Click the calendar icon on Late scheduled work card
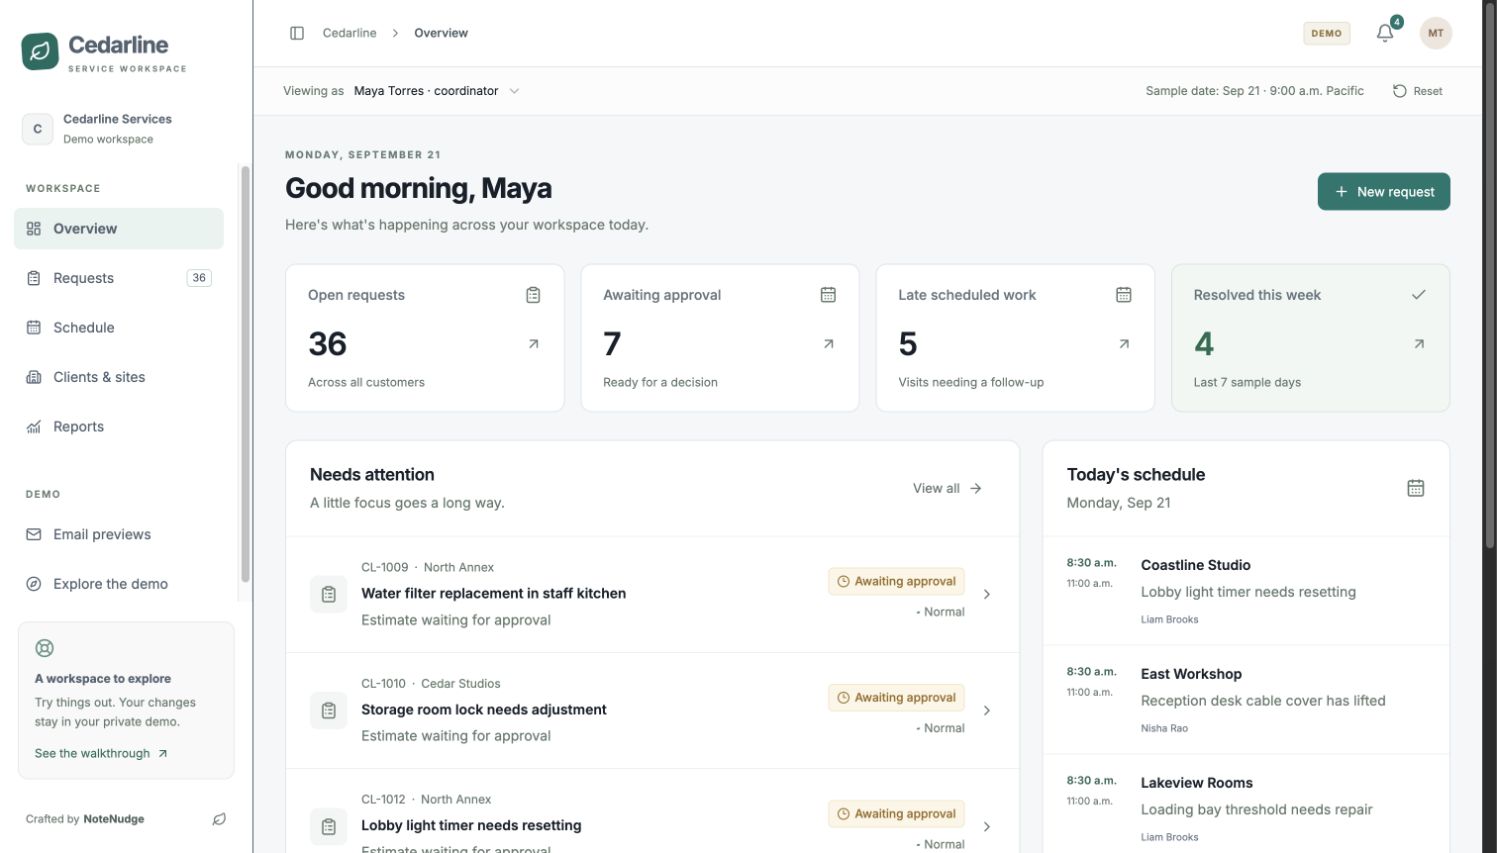Image resolution: width=1497 pixels, height=853 pixels. pos(1124,295)
